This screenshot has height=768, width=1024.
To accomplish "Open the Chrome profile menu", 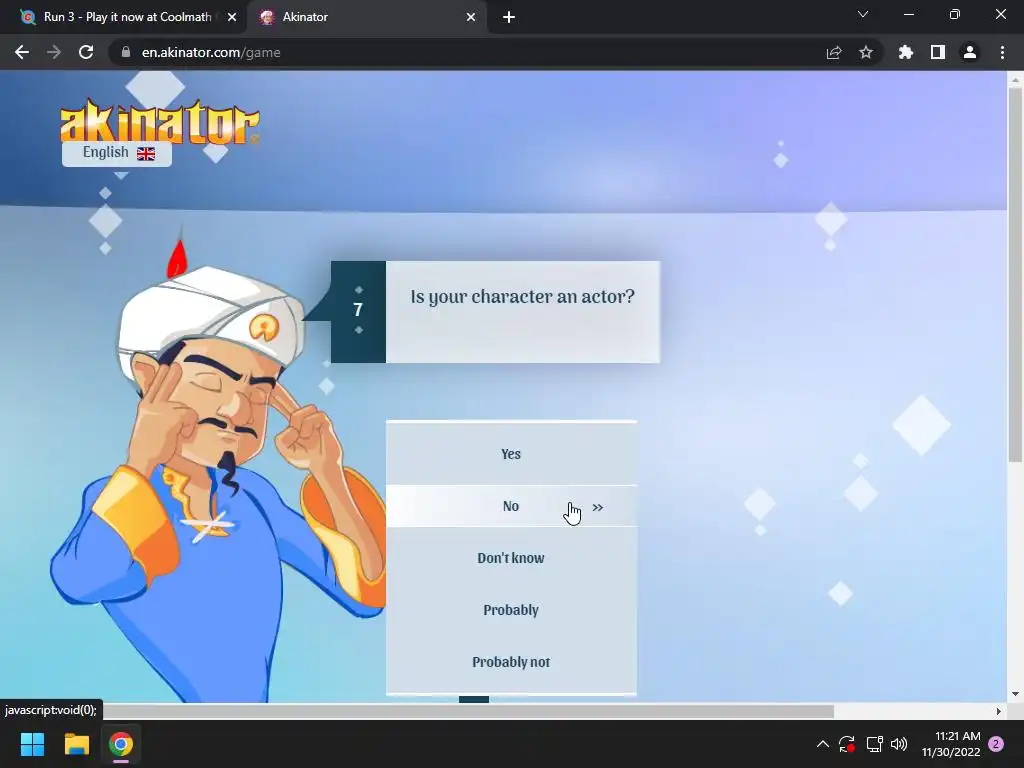I will pos(970,52).
